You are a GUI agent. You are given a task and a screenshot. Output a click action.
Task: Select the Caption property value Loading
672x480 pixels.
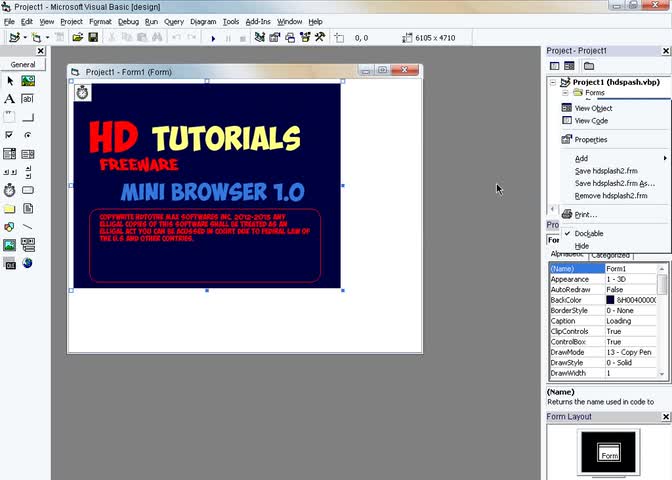631,321
